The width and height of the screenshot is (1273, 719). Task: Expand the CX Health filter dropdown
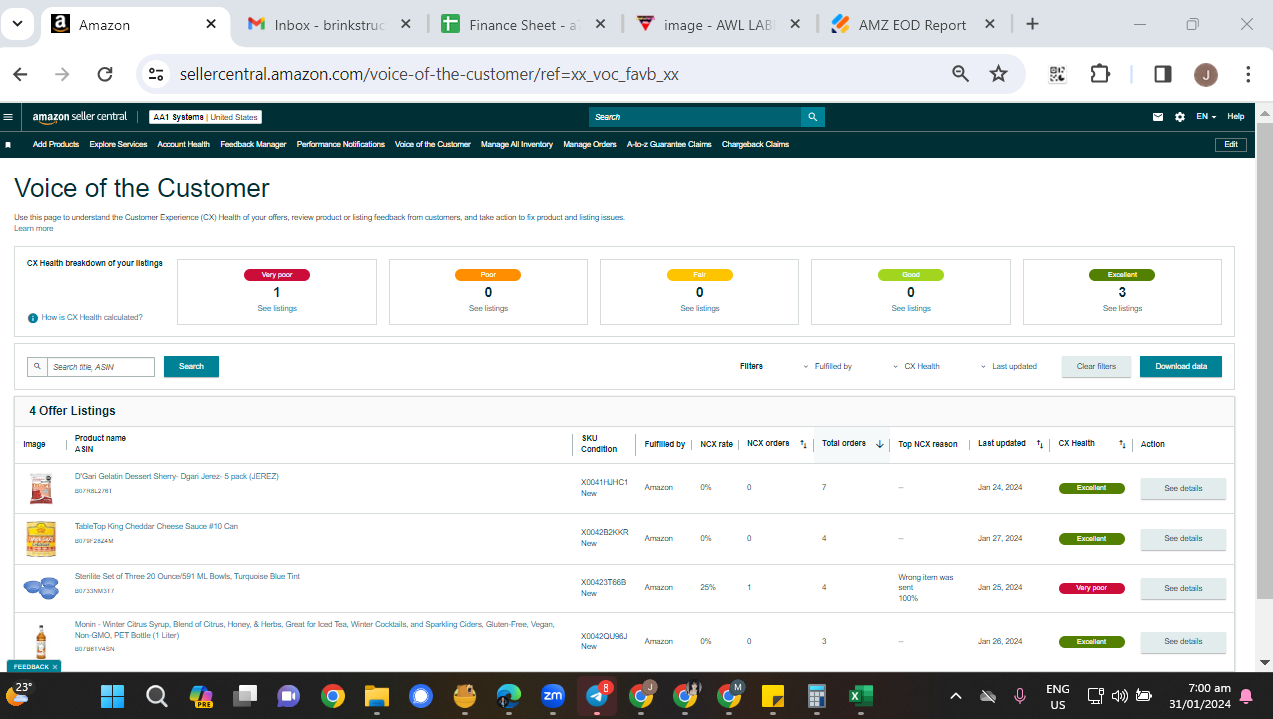(916, 367)
